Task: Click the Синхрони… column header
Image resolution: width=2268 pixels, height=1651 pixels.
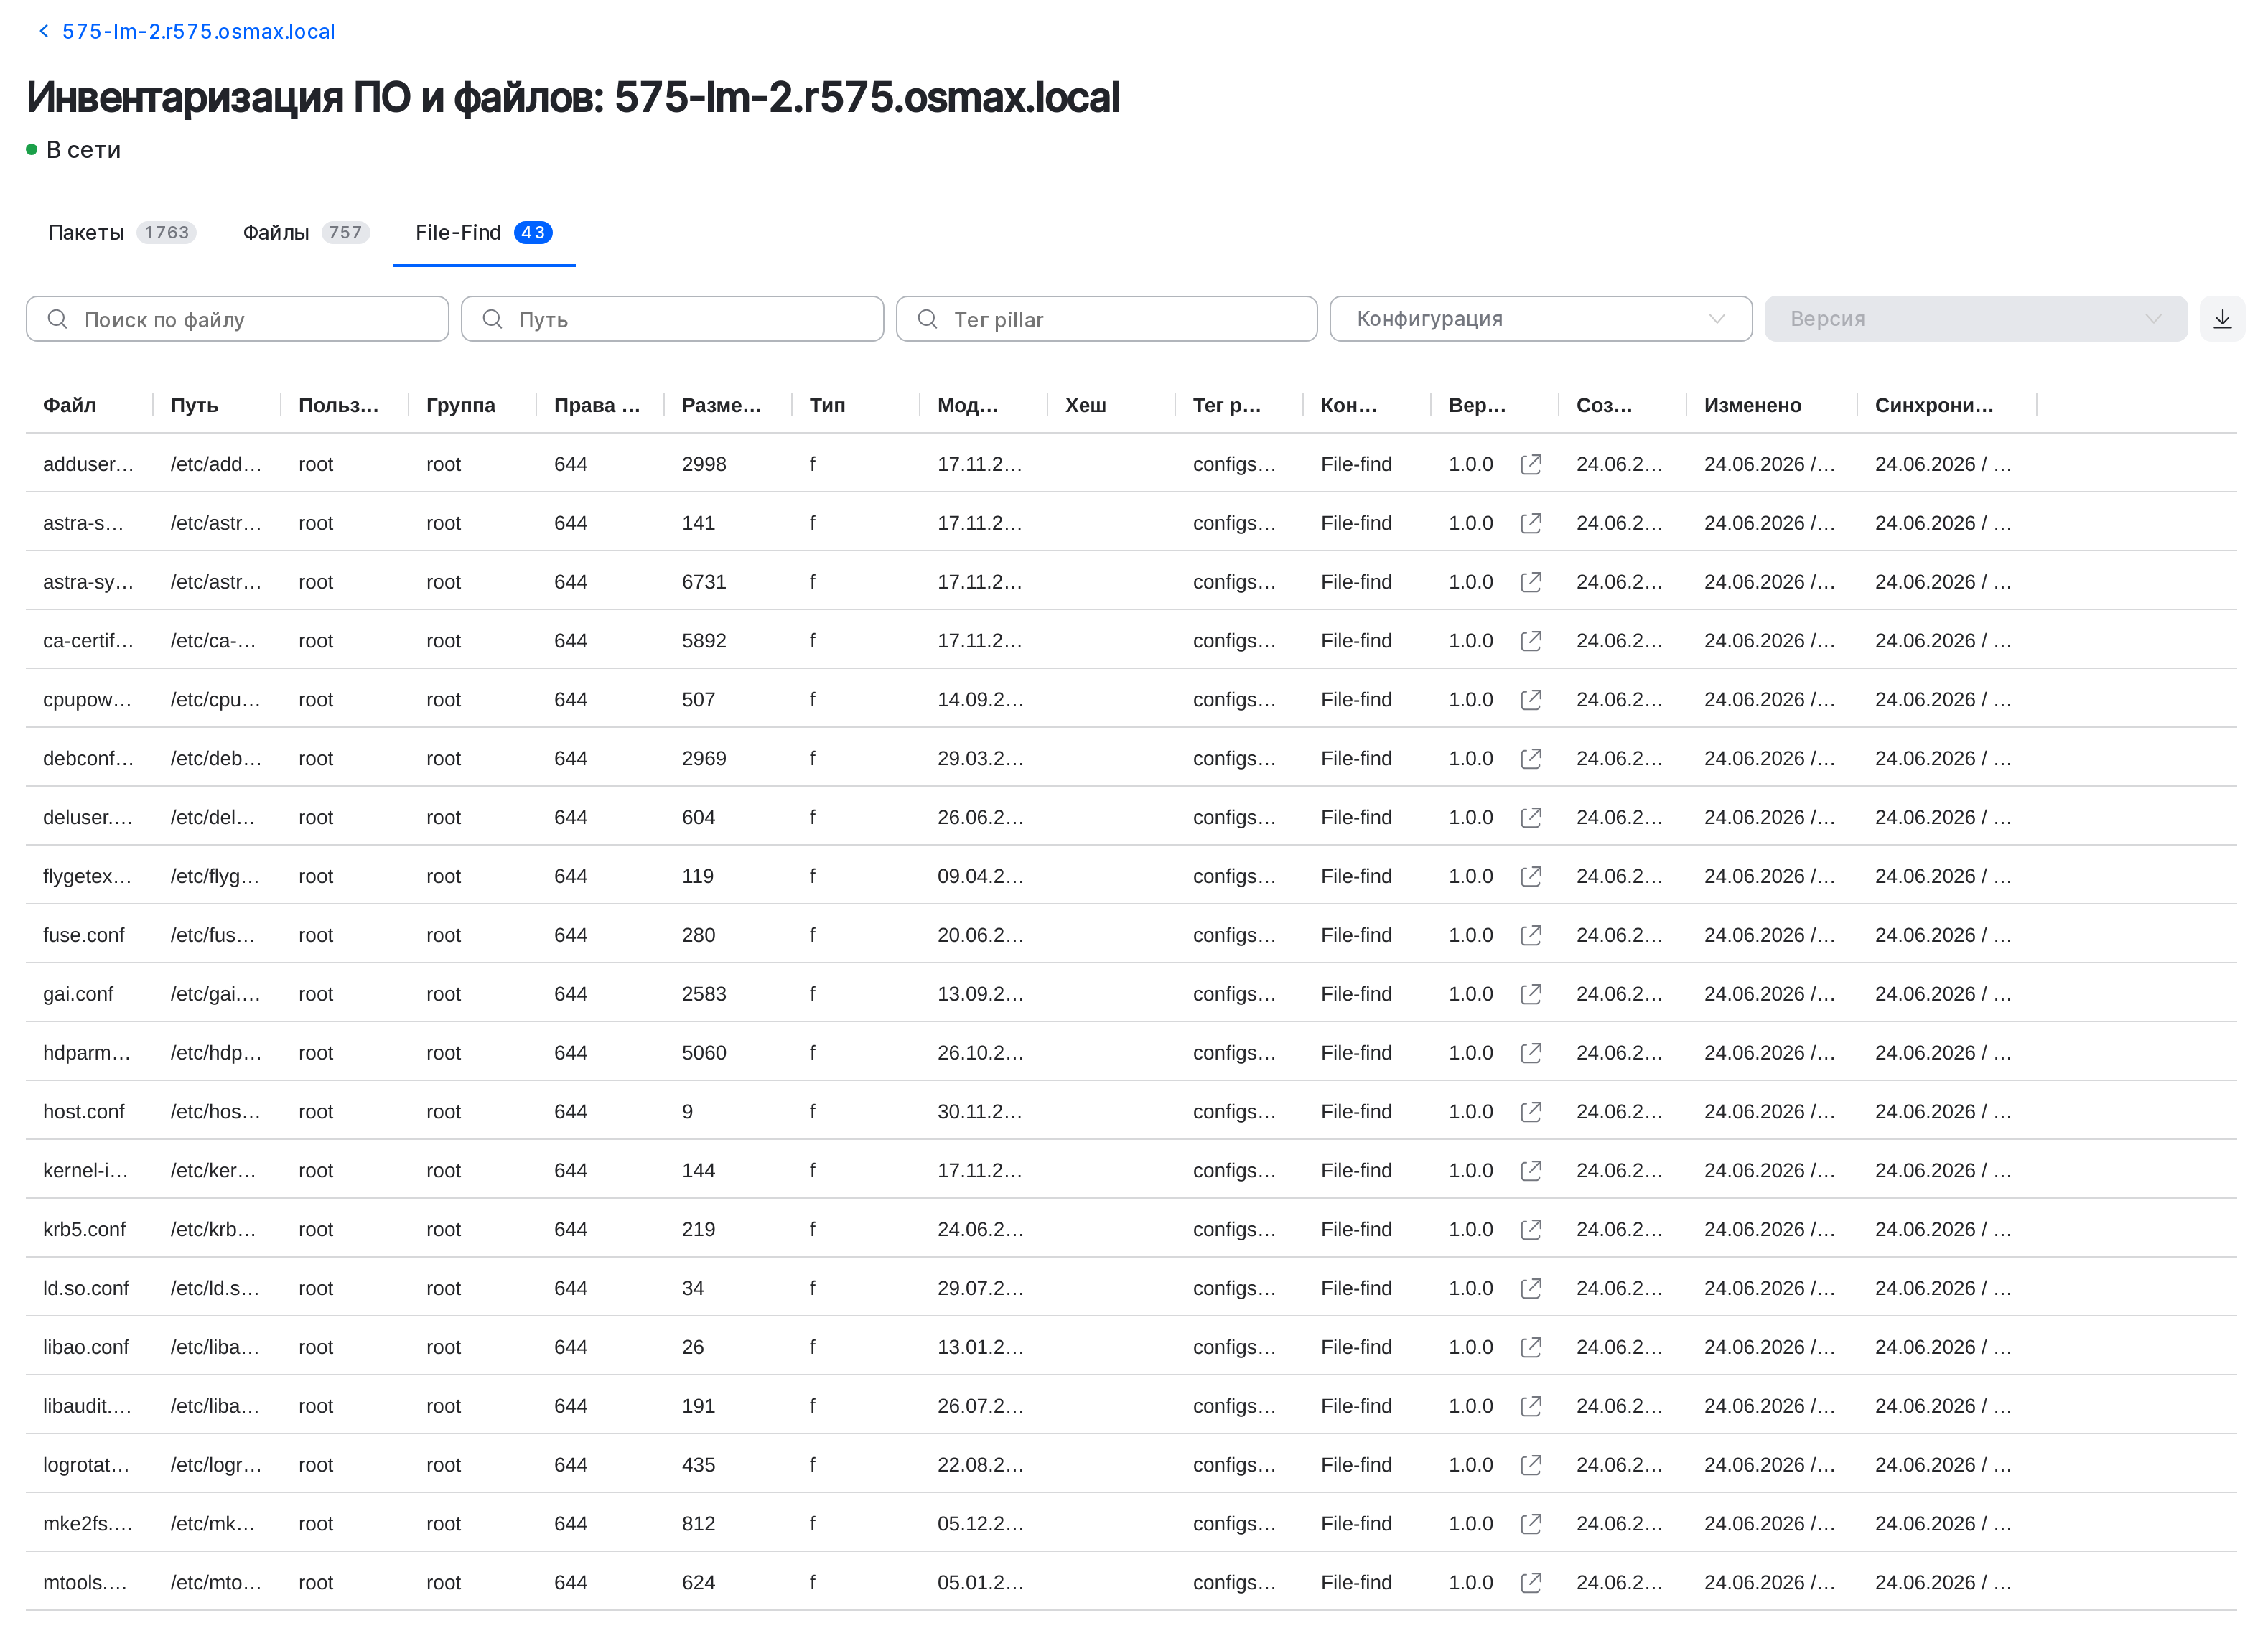Action: point(1933,405)
